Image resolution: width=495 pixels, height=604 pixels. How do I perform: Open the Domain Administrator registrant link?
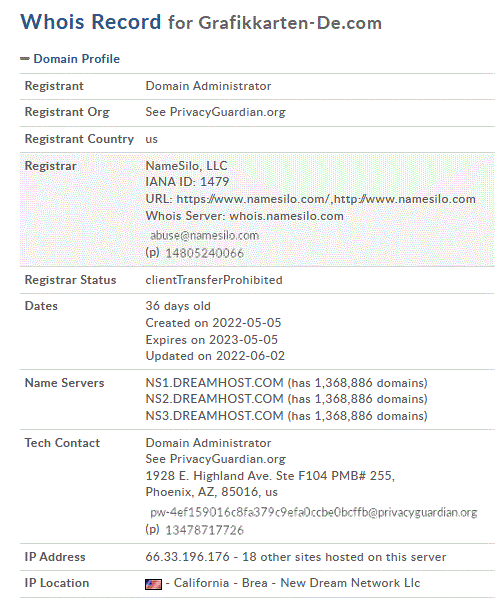coord(208,86)
